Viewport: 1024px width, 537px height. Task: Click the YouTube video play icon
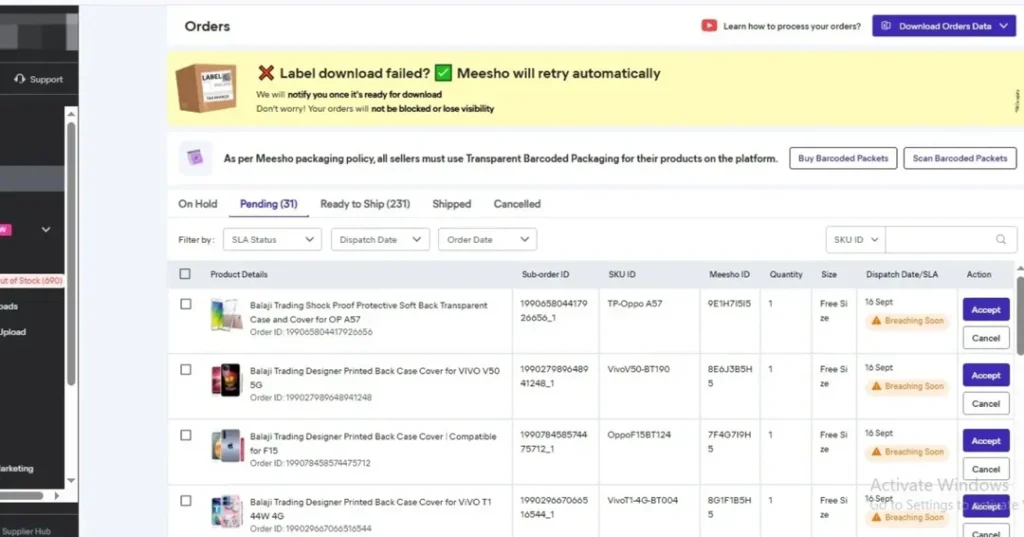[x=708, y=26]
